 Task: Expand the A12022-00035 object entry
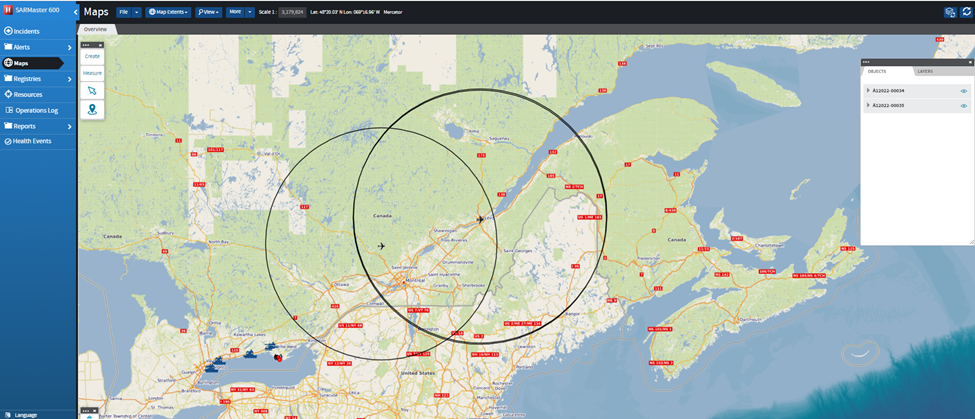(x=868, y=105)
